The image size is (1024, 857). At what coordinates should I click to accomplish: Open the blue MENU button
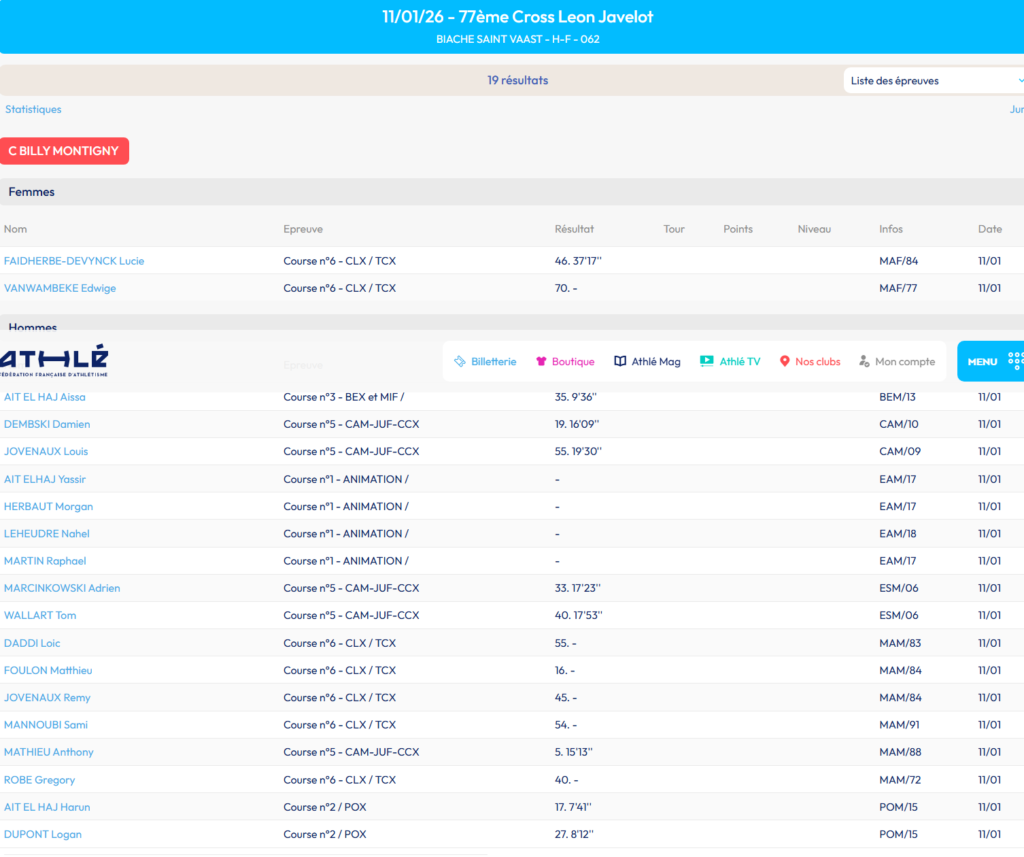(x=982, y=362)
